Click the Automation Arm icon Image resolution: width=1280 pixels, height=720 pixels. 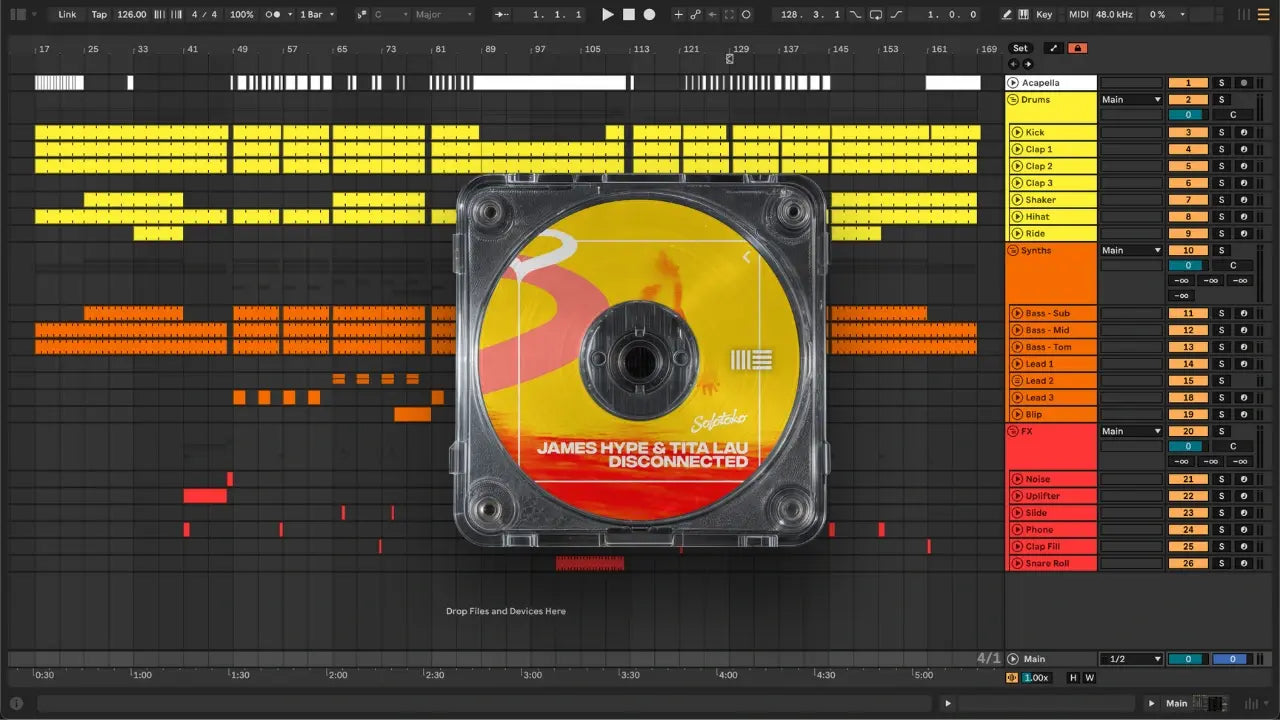[694, 15]
